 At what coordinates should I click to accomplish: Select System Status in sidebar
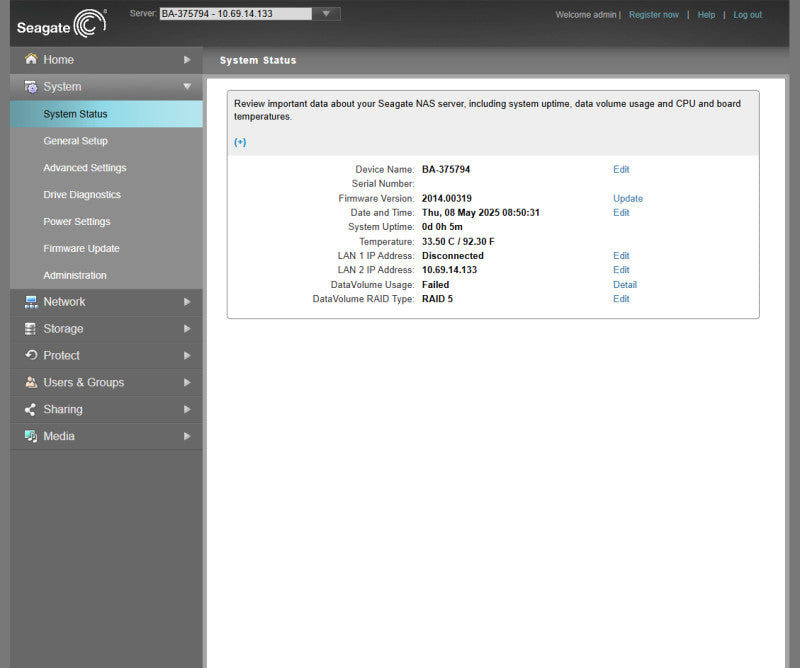tap(106, 114)
